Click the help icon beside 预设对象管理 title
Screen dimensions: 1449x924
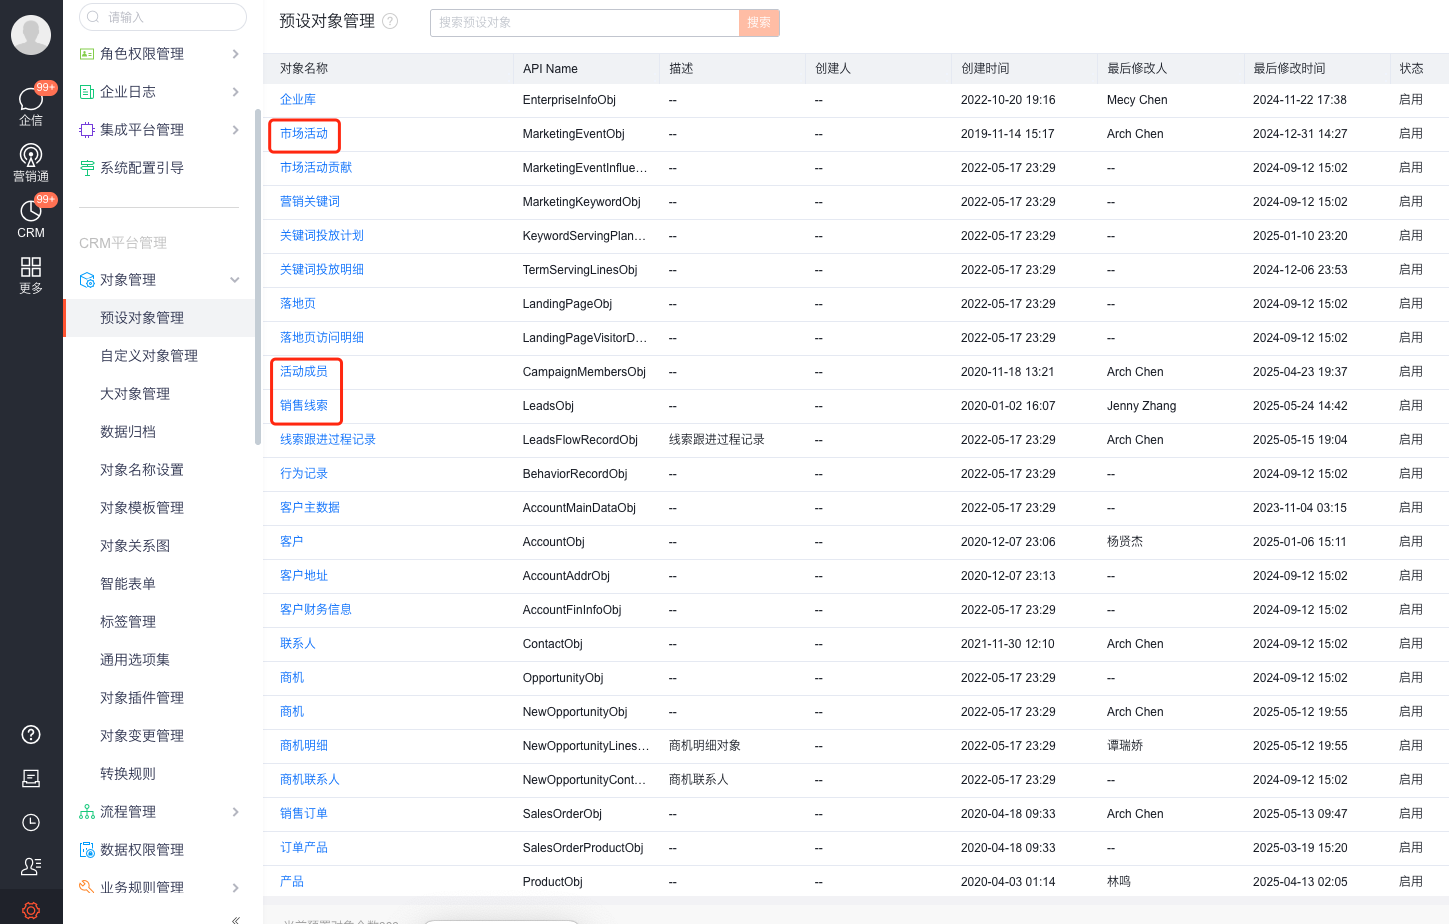click(390, 21)
